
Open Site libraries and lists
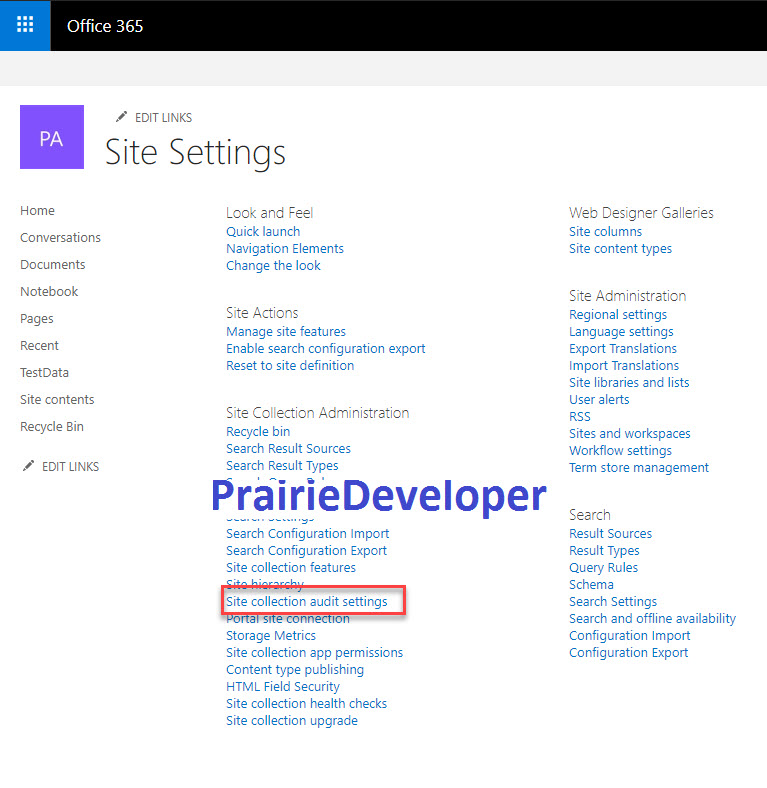pyautogui.click(x=629, y=382)
